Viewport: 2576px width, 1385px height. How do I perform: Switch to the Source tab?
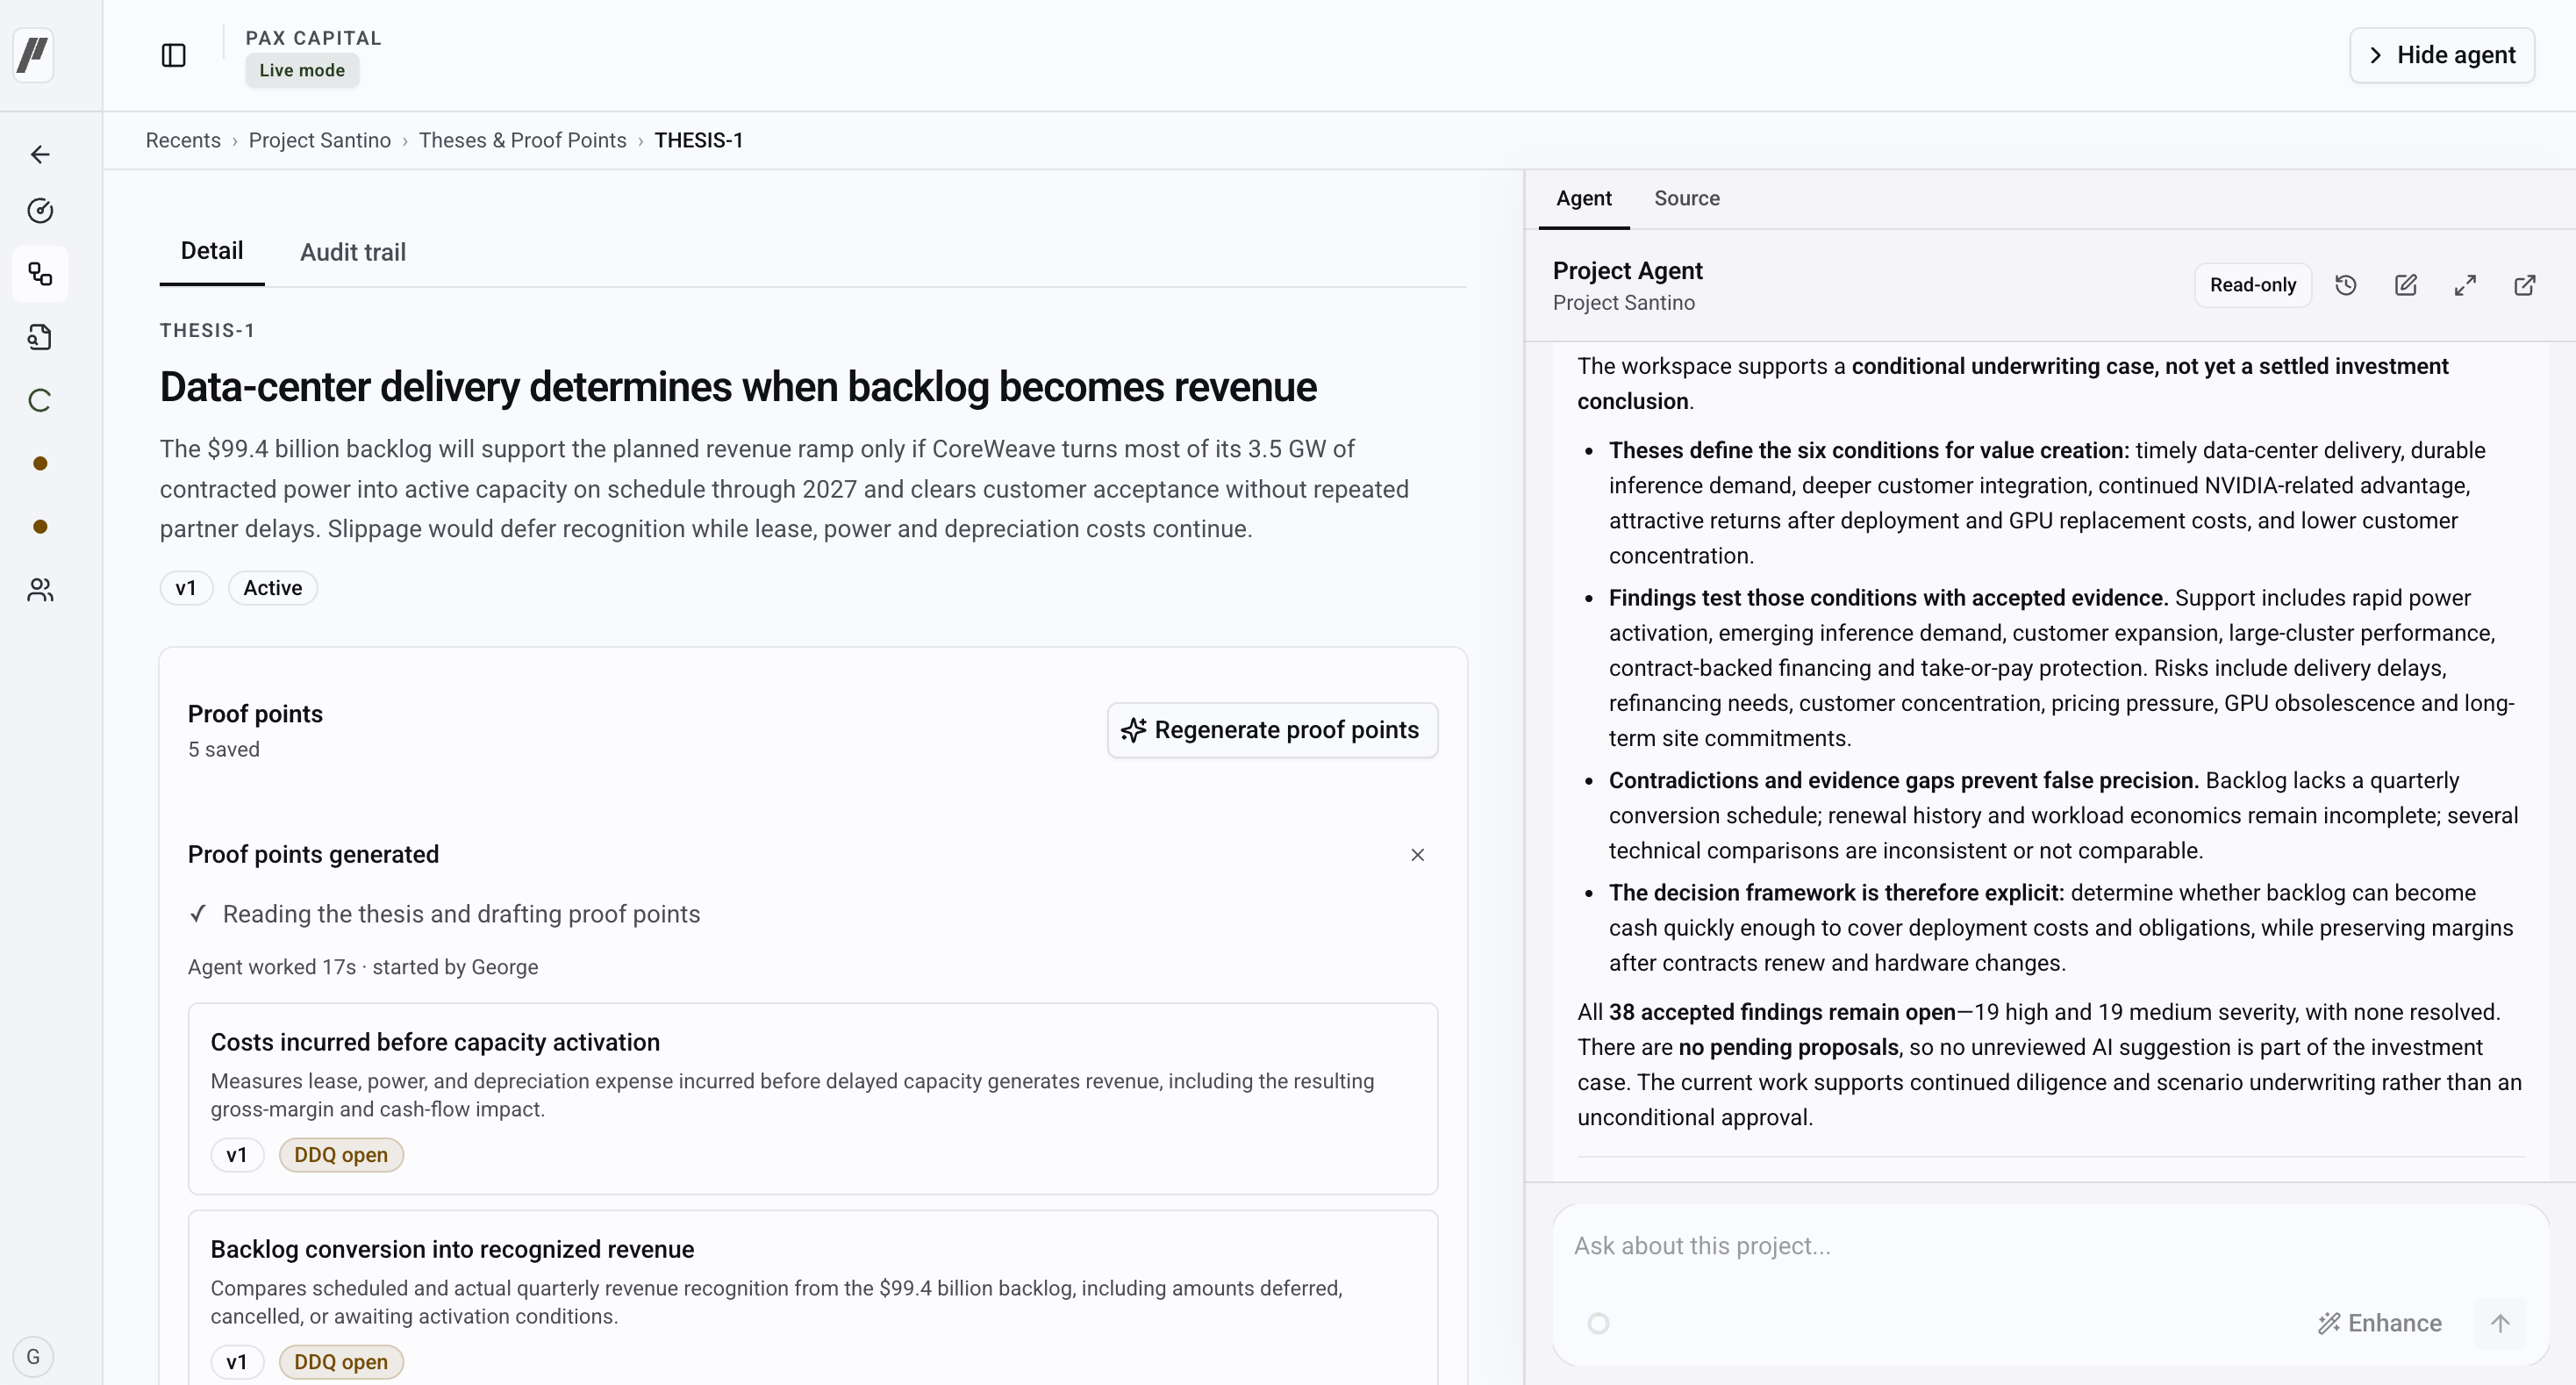[1687, 198]
